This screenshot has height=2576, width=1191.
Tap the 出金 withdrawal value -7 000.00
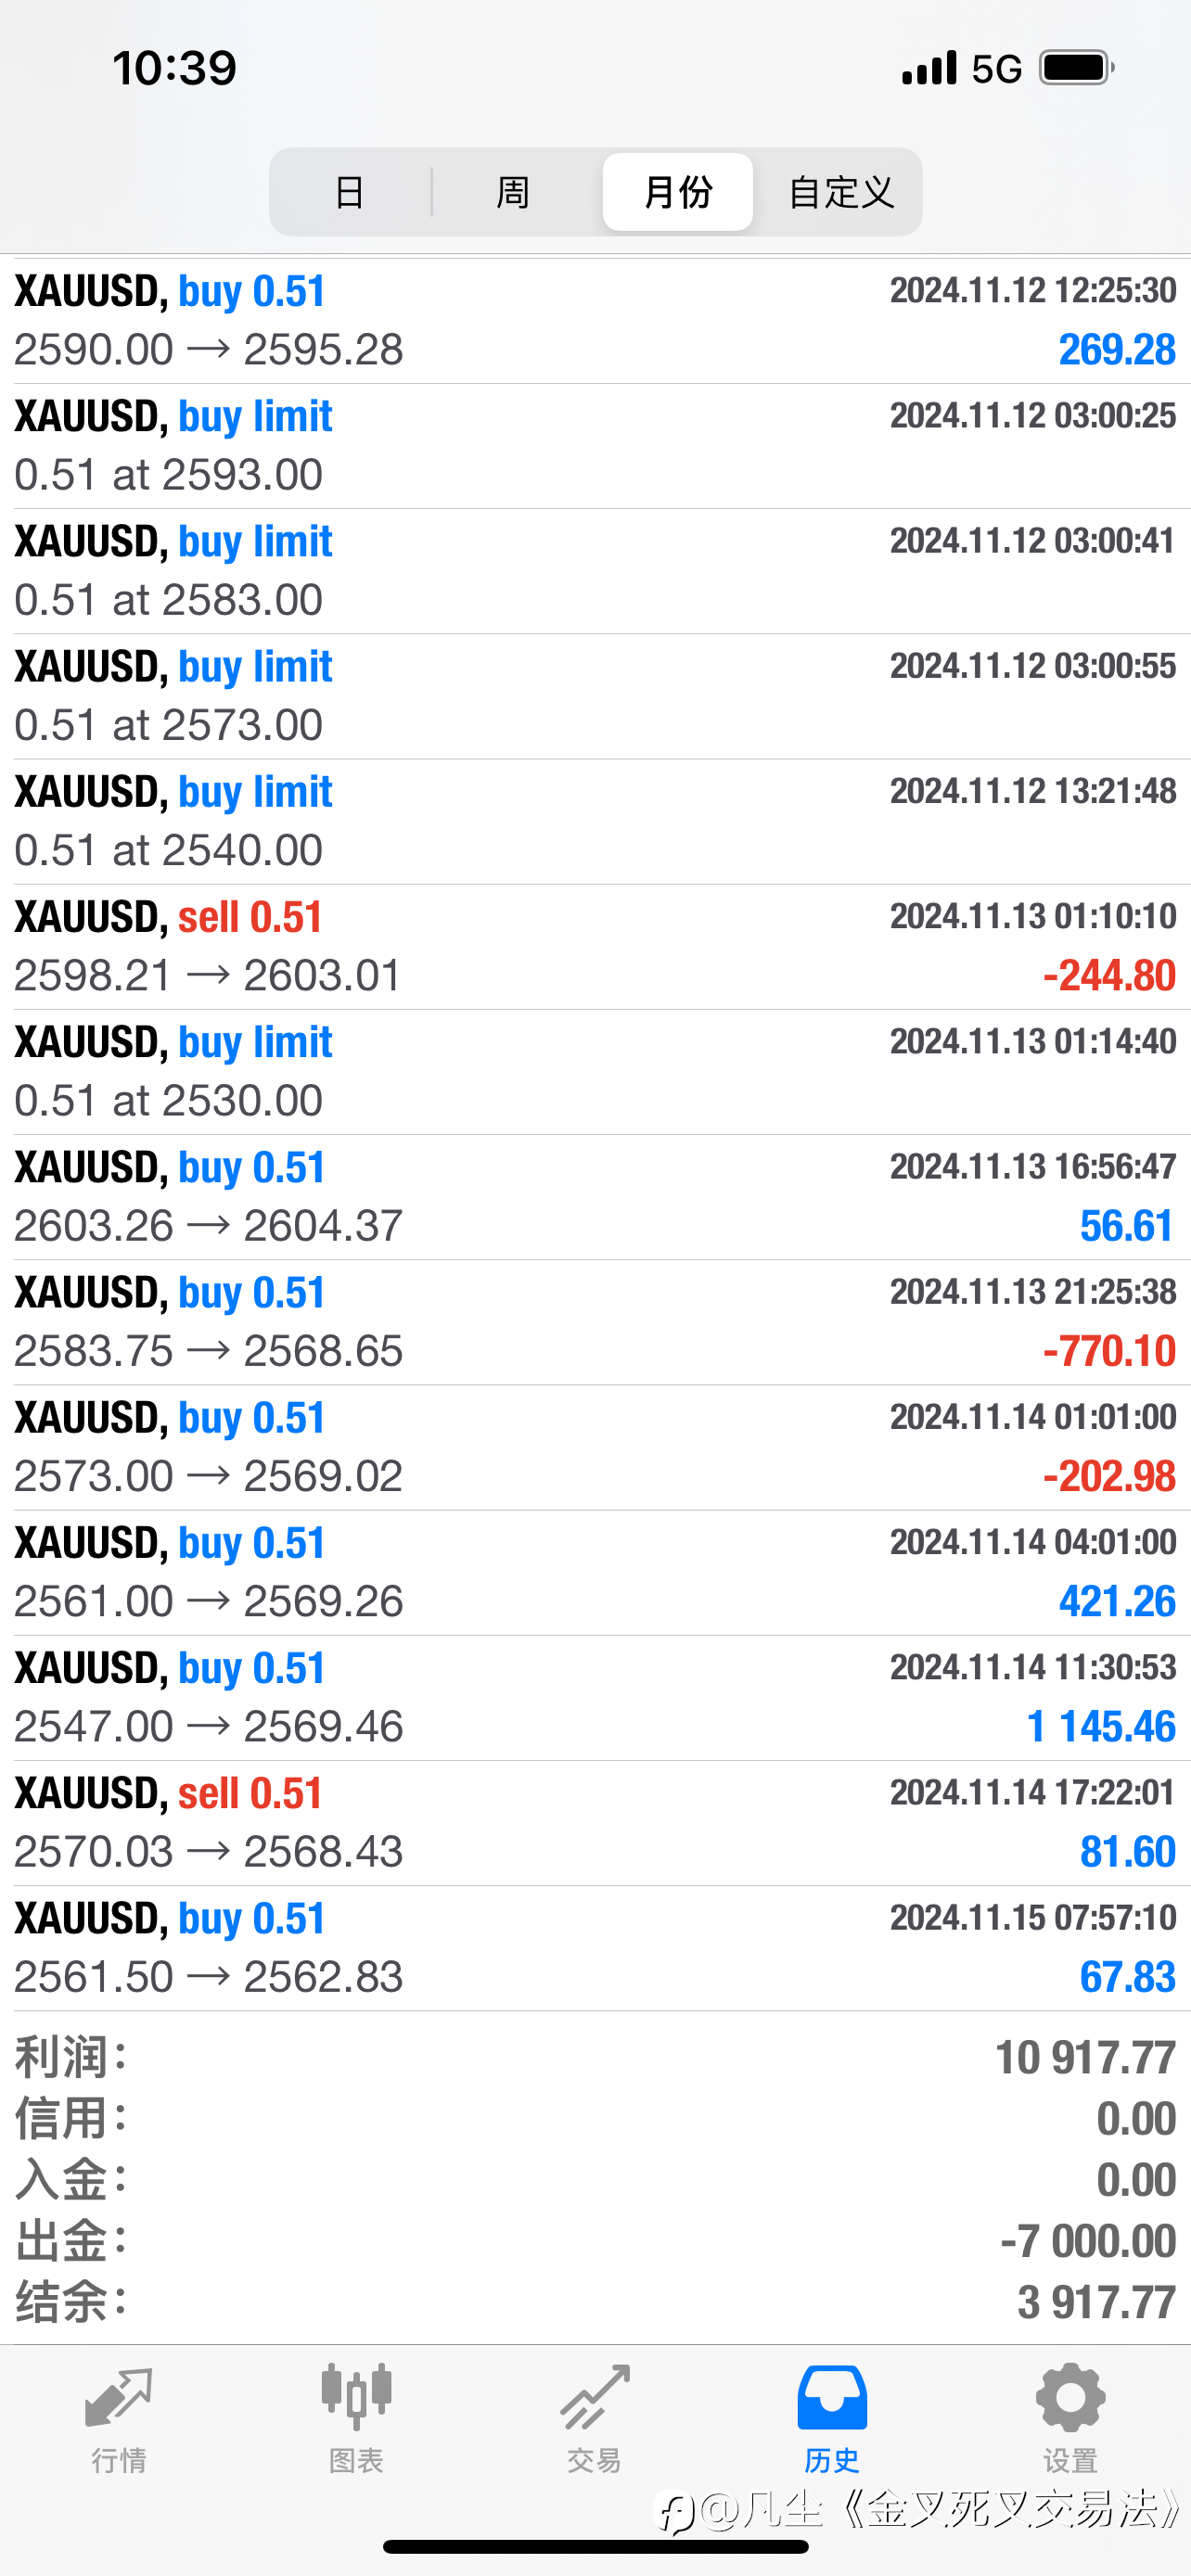pyautogui.click(x=1088, y=2241)
